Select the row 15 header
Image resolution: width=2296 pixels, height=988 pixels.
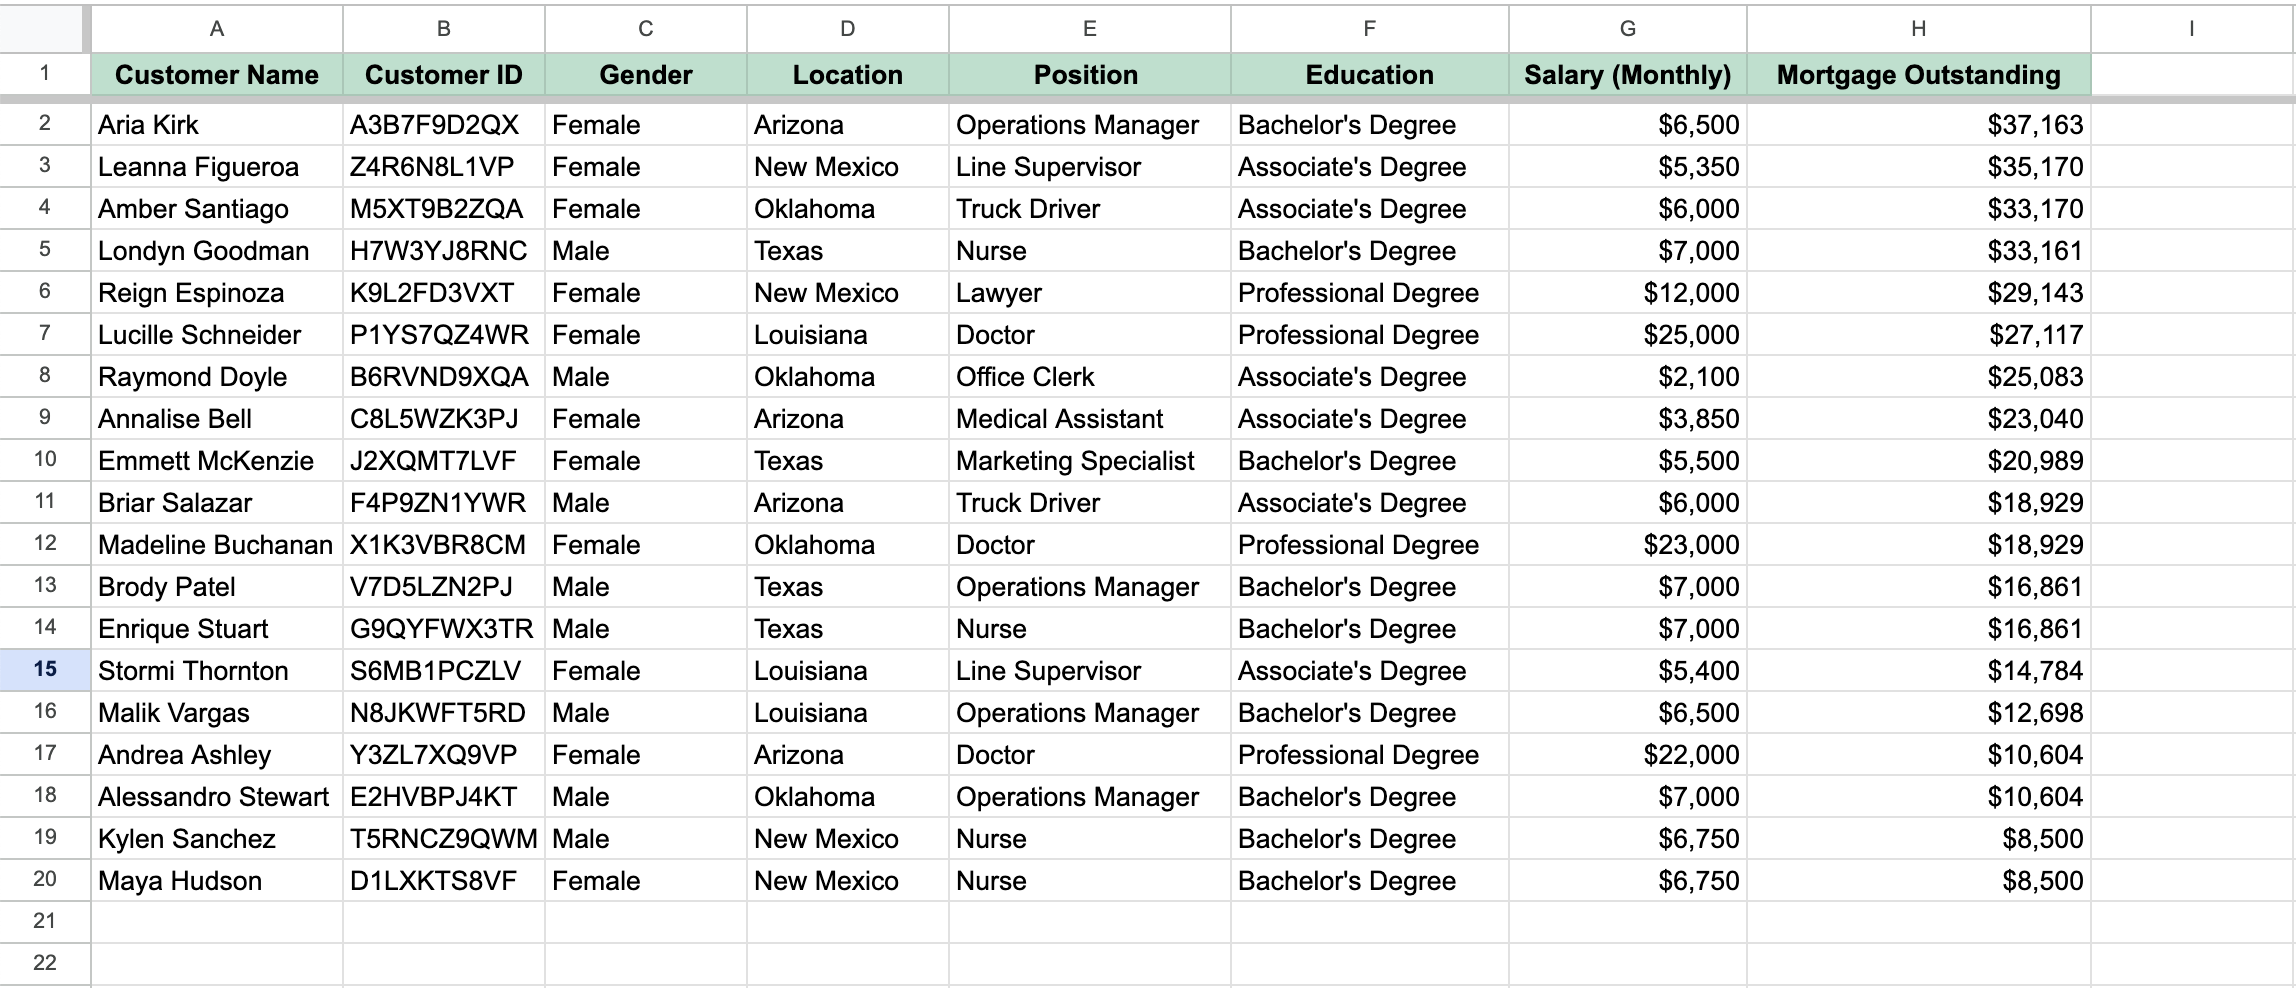44,669
